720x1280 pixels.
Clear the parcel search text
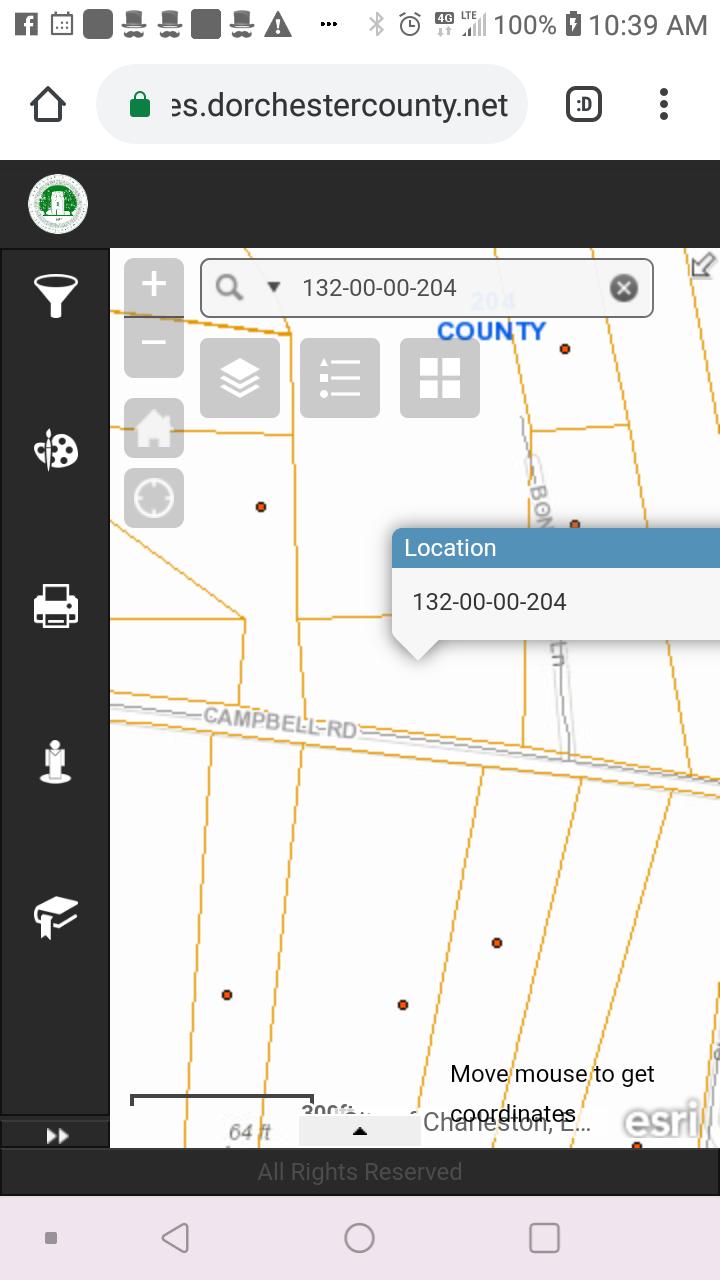pyautogui.click(x=623, y=288)
